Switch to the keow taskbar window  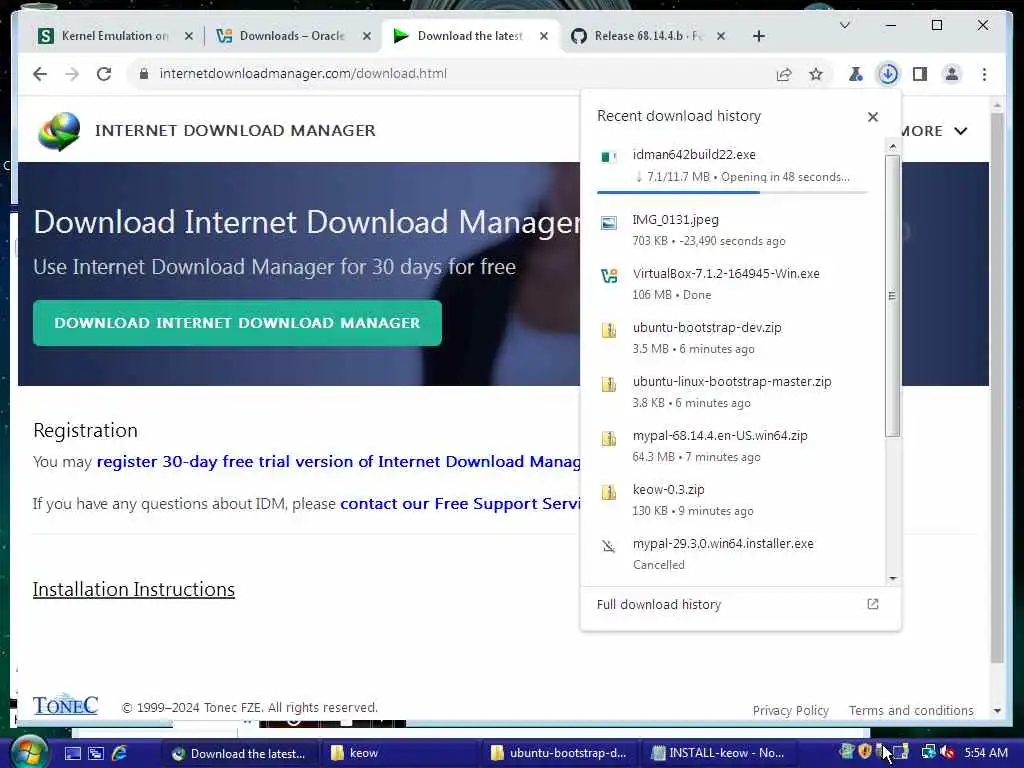(x=400, y=753)
